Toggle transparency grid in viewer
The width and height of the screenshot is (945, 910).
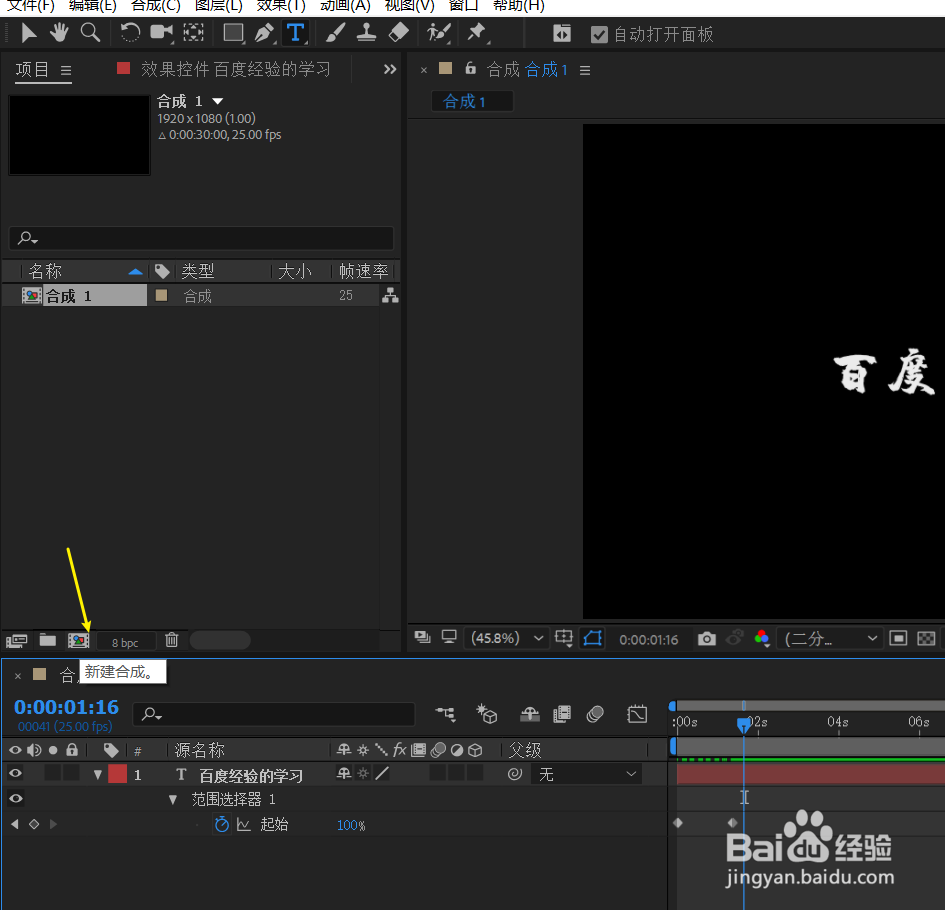[x=926, y=638]
